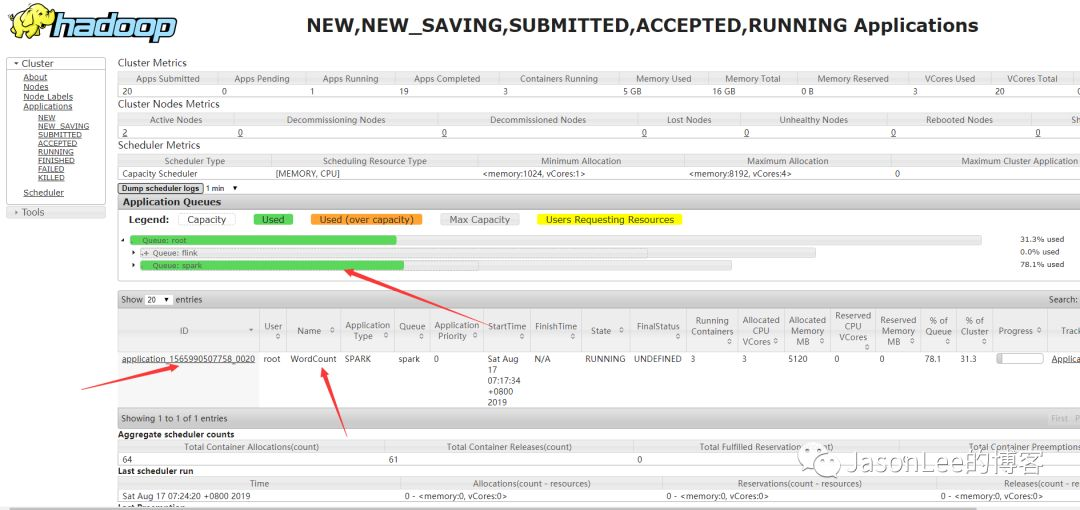The height and width of the screenshot is (510, 1080).
Task: Click yellow Users Requesting Resources swatch
Action: pyautogui.click(x=610, y=220)
